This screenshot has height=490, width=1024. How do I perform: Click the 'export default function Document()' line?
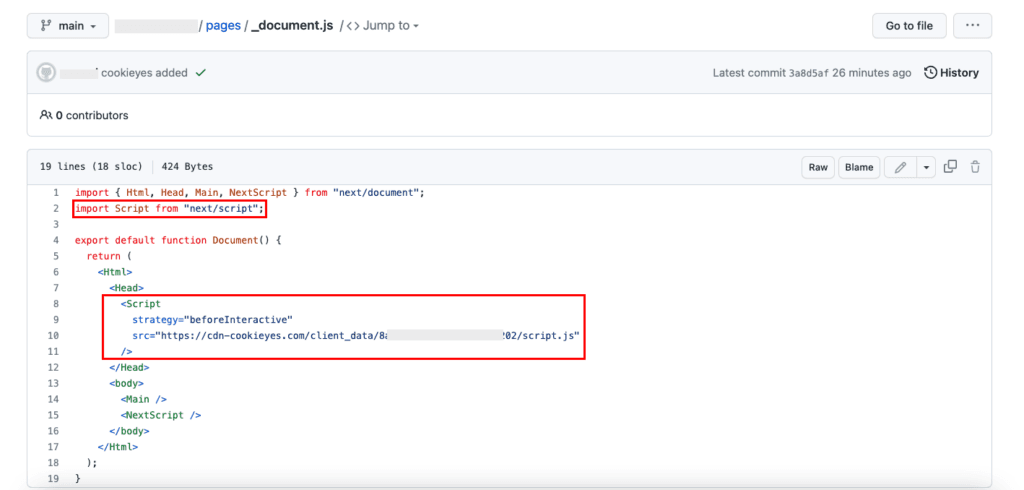178,240
